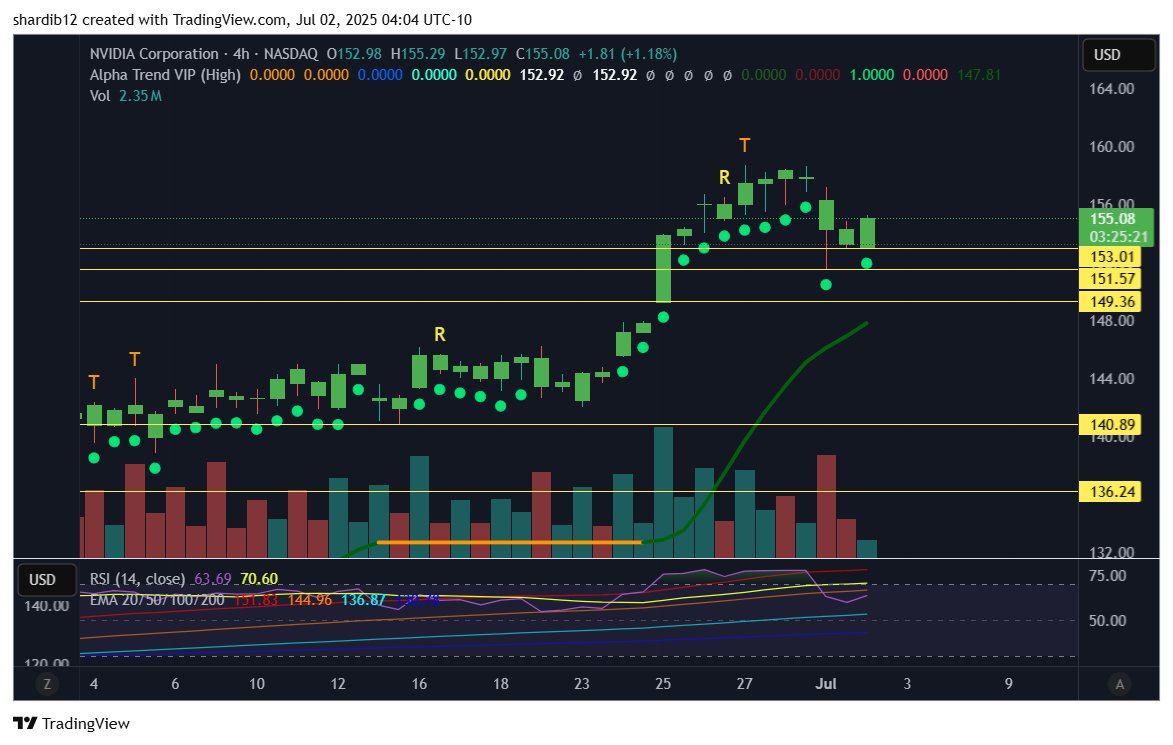The image size is (1173, 745).
Task: Click the green Alpha Trend value 1.0000
Action: (872, 75)
